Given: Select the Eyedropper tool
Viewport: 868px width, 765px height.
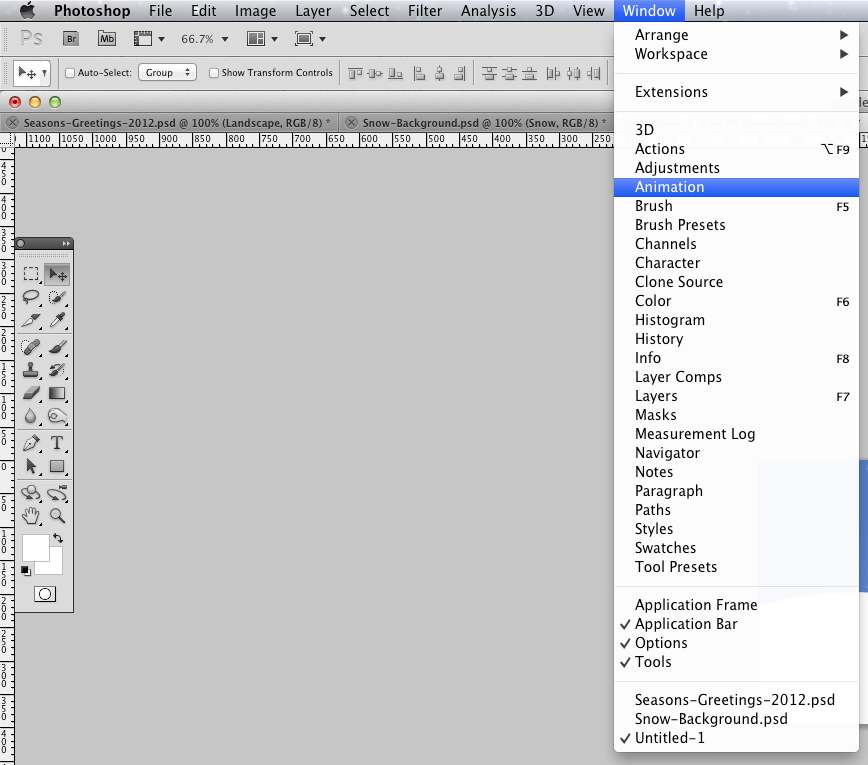Looking at the screenshot, I should (57, 320).
